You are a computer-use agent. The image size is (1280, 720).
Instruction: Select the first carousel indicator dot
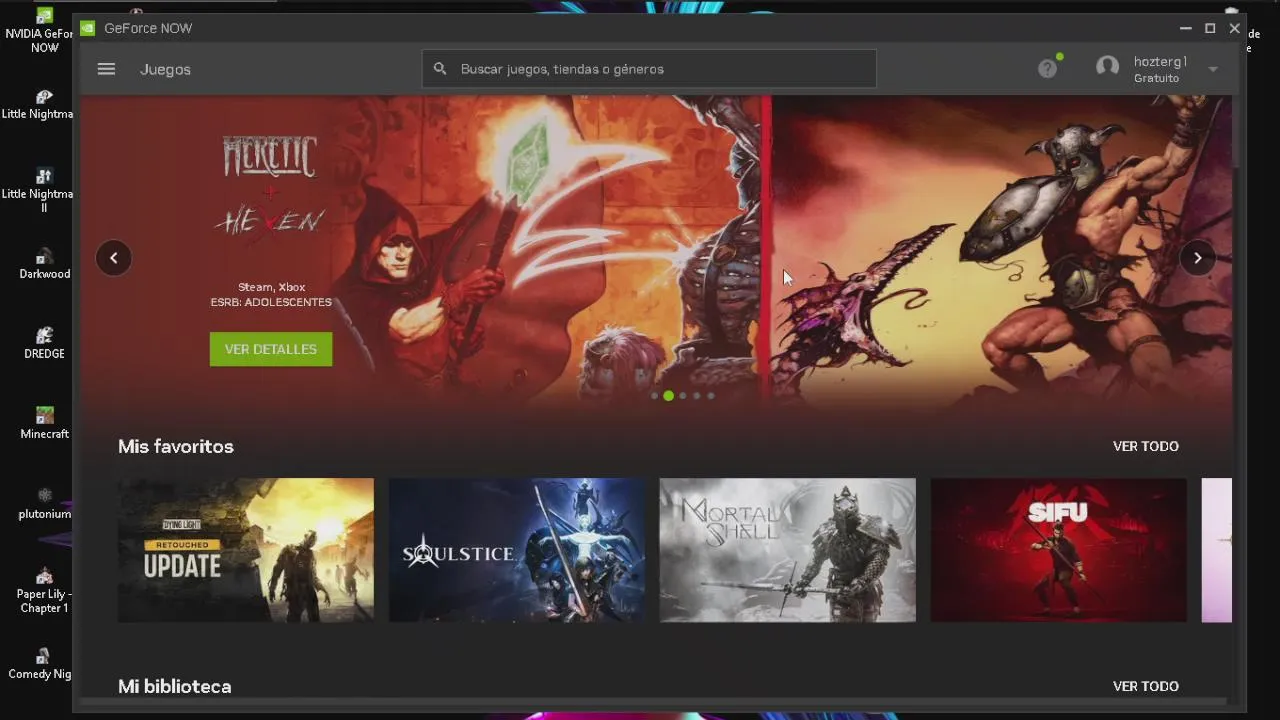654,396
